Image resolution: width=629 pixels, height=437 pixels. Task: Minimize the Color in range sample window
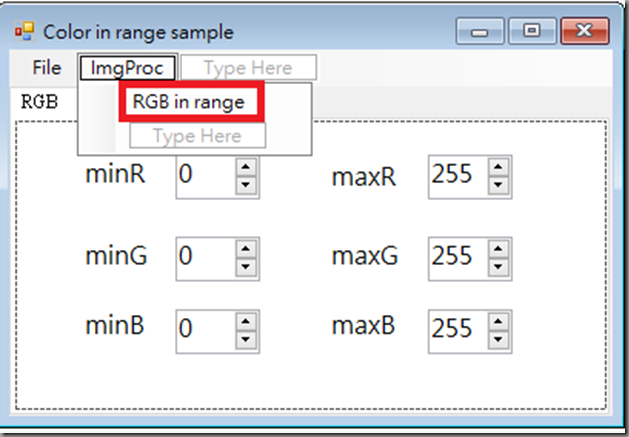pyautogui.click(x=480, y=31)
